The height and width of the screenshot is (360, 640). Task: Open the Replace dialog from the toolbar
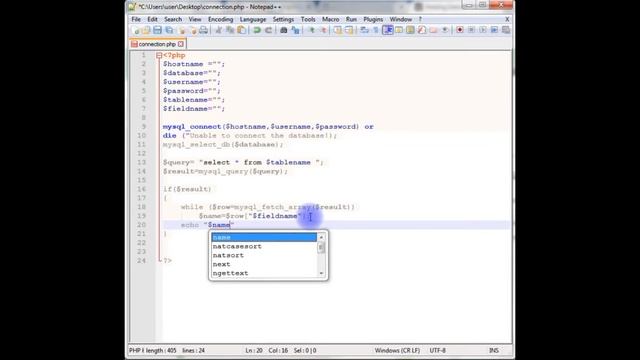[295, 30]
